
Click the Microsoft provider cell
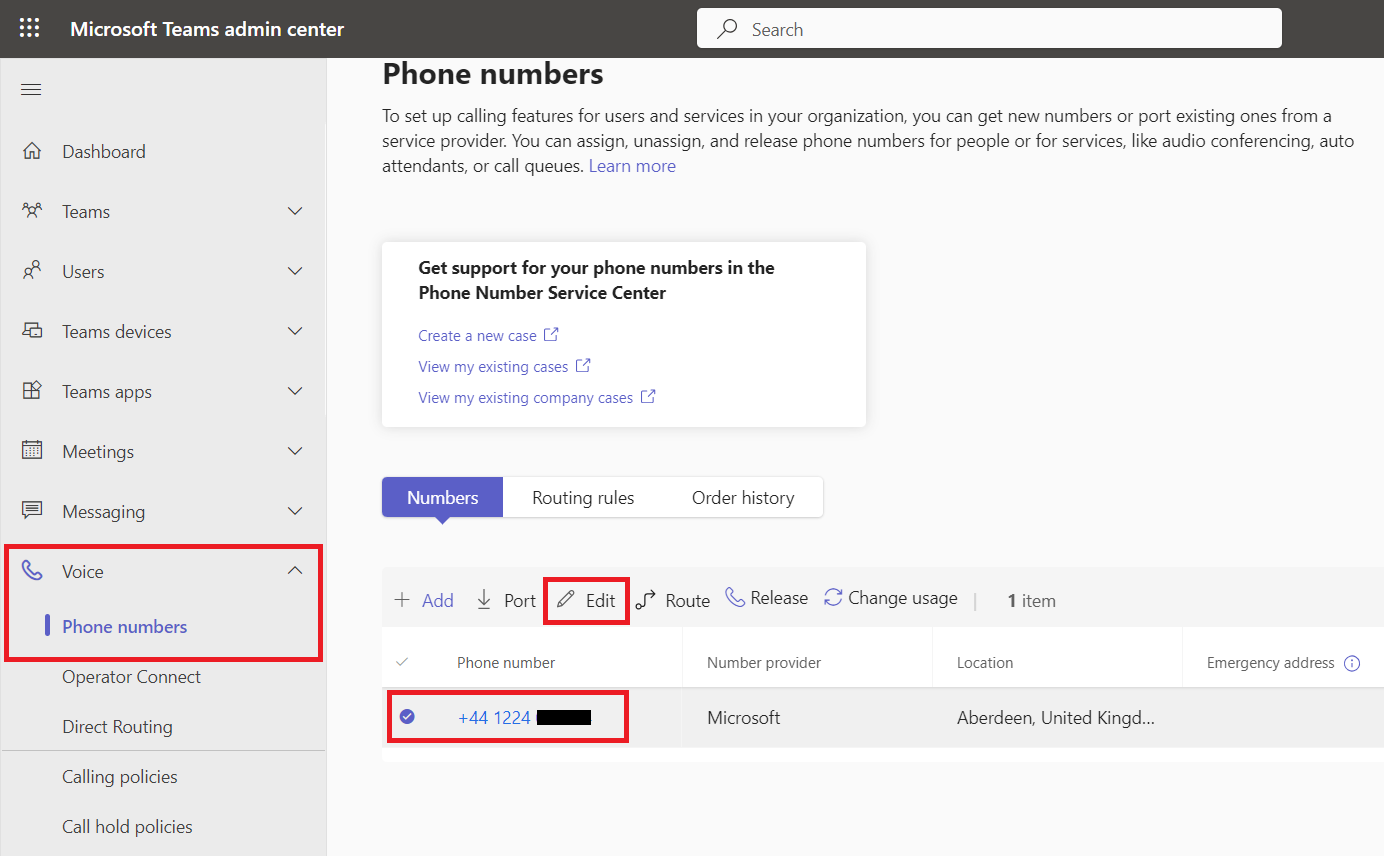coord(744,717)
